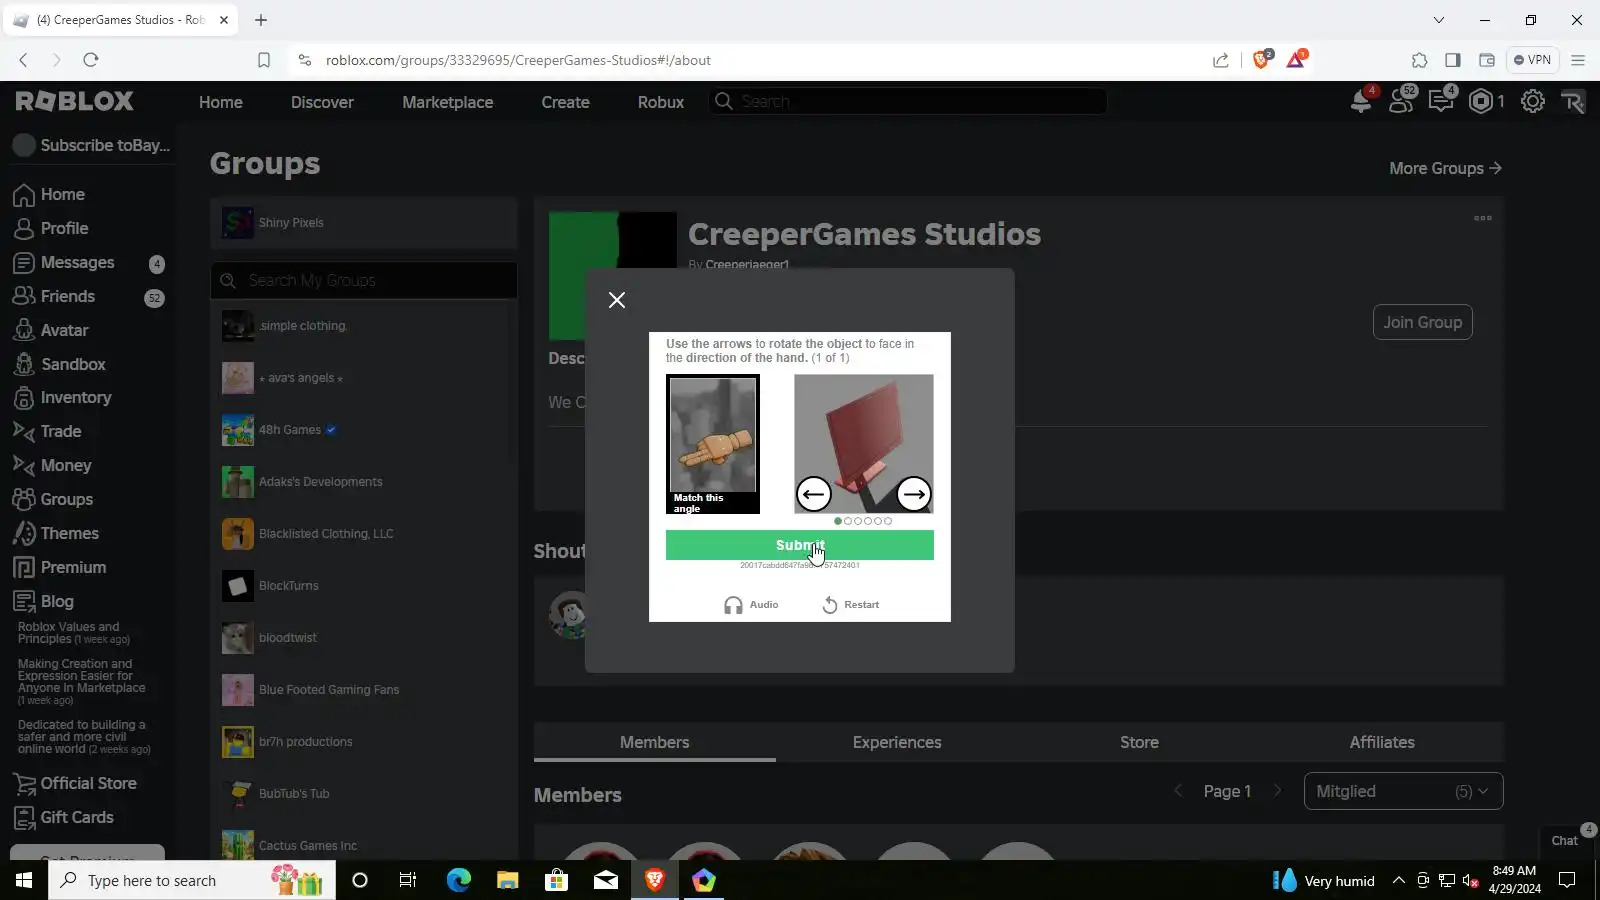Go to Home in top navigation
1600x900 pixels.
coord(221,102)
